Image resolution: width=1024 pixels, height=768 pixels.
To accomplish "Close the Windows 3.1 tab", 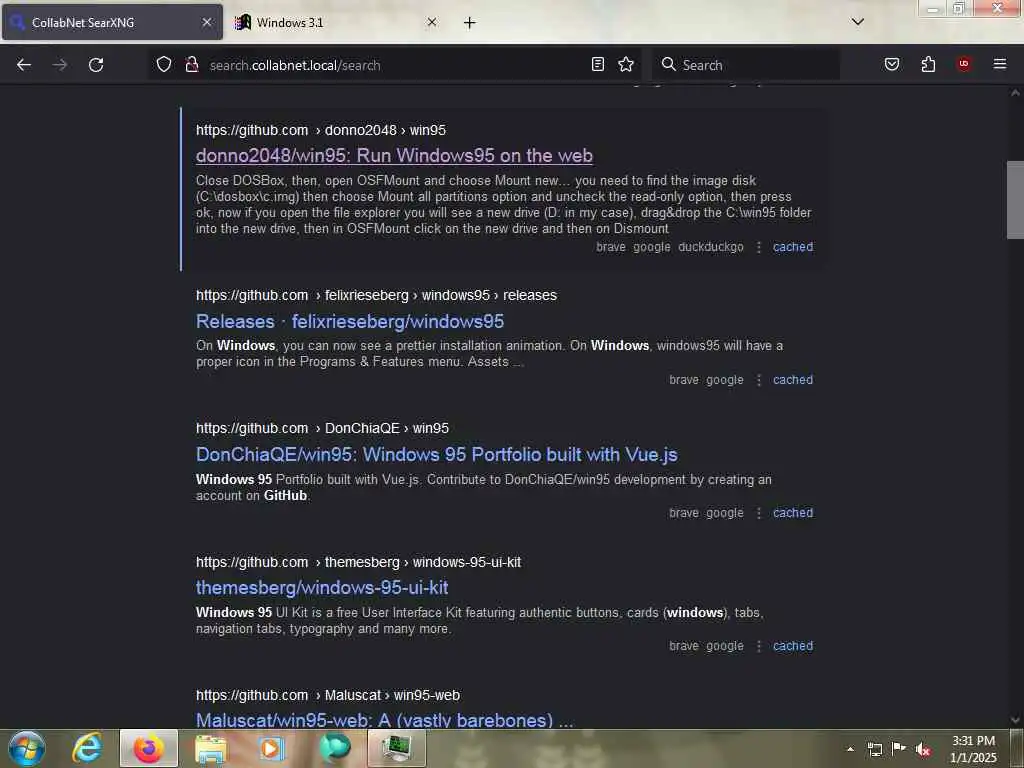I will [x=432, y=22].
